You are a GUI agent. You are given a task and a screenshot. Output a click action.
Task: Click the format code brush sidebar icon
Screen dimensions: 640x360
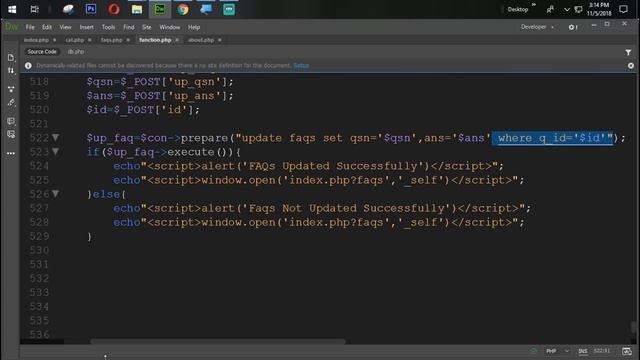(11, 102)
